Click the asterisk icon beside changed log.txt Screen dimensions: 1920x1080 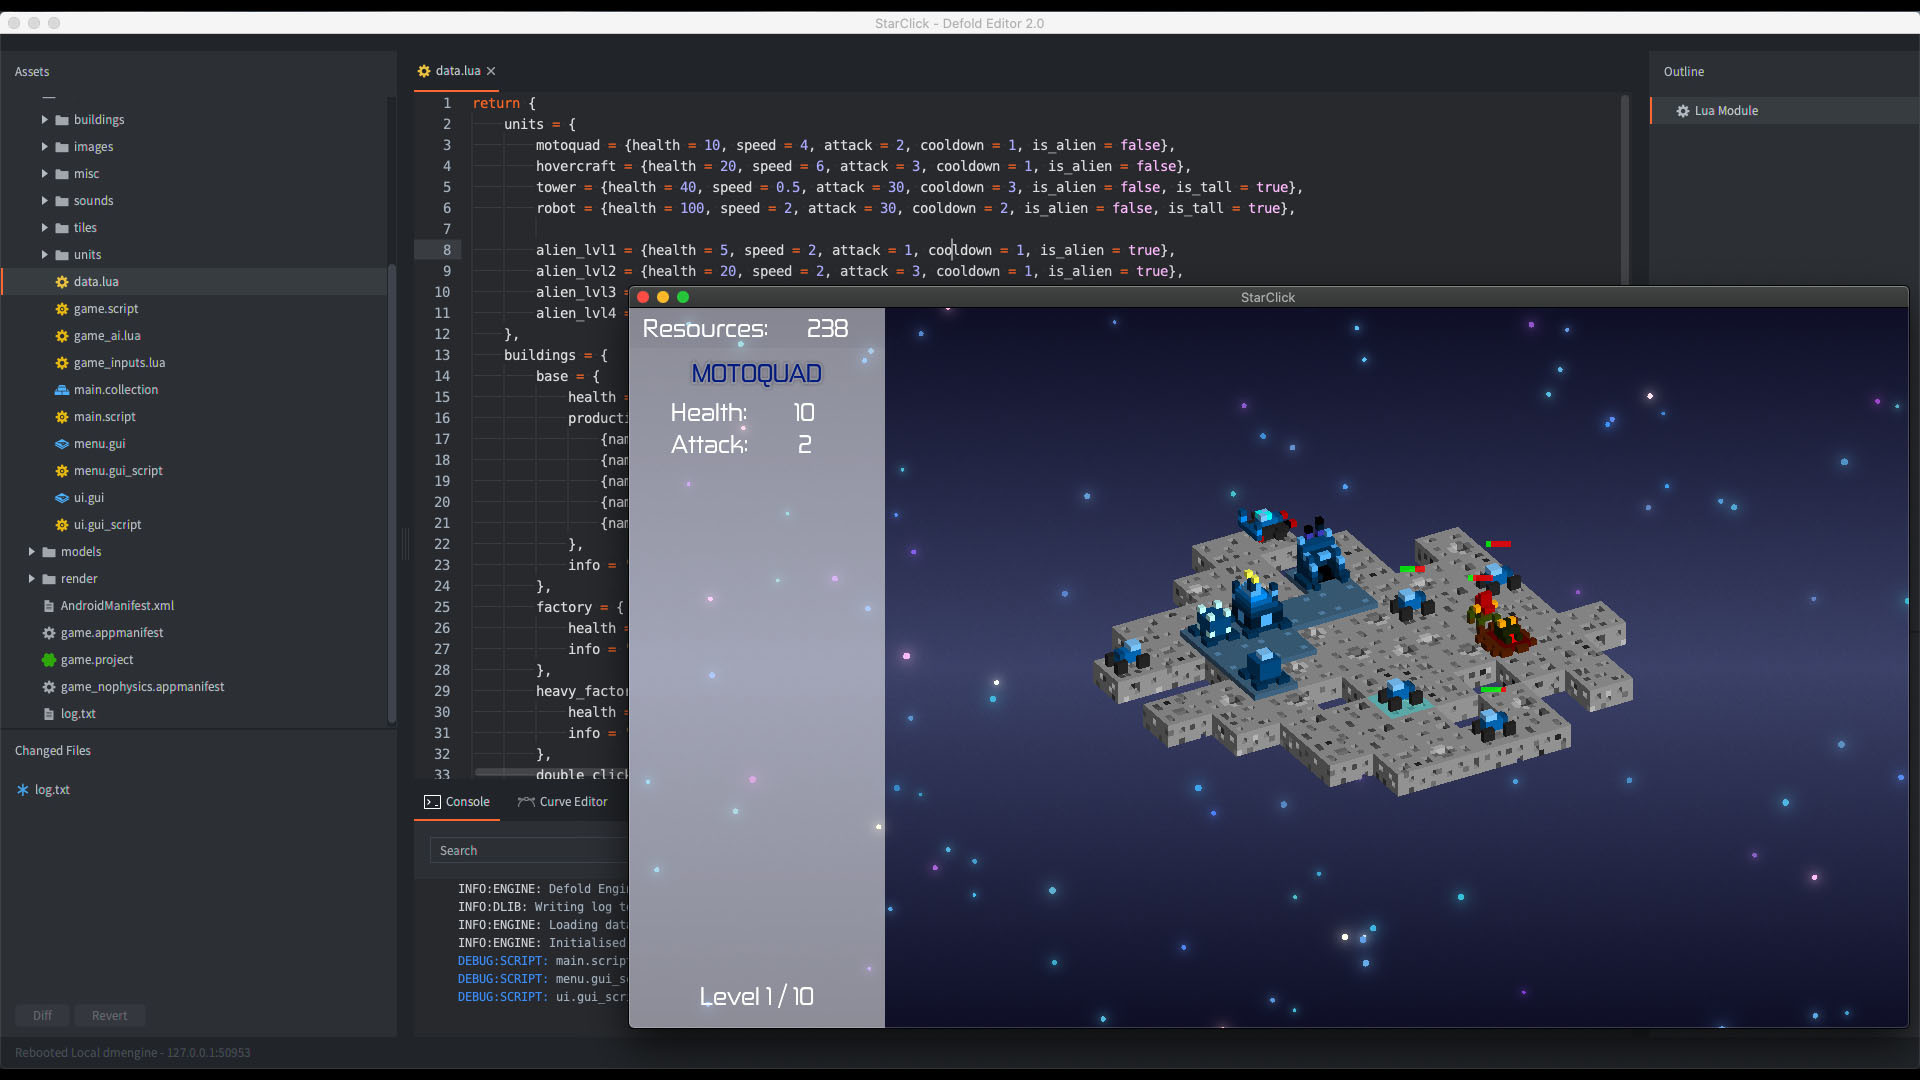(x=23, y=790)
